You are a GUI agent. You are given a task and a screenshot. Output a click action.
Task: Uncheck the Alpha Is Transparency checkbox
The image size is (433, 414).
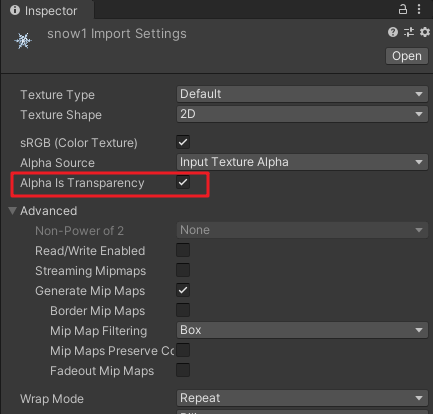point(183,182)
